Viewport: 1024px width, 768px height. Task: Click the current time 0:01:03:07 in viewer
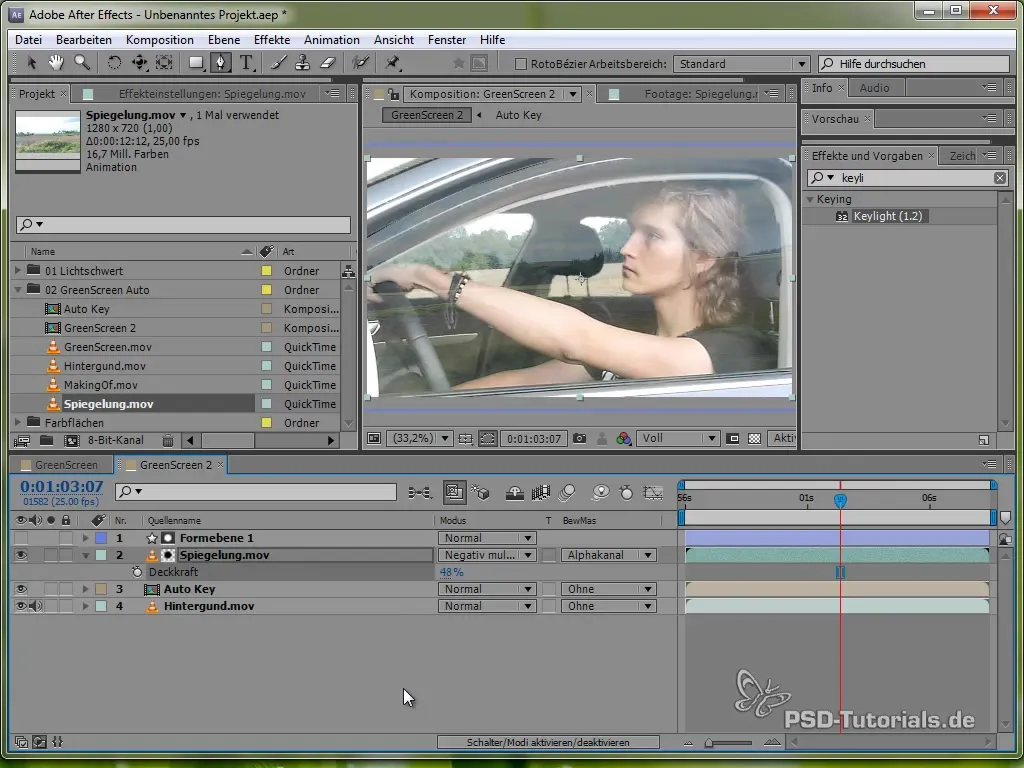click(x=534, y=439)
